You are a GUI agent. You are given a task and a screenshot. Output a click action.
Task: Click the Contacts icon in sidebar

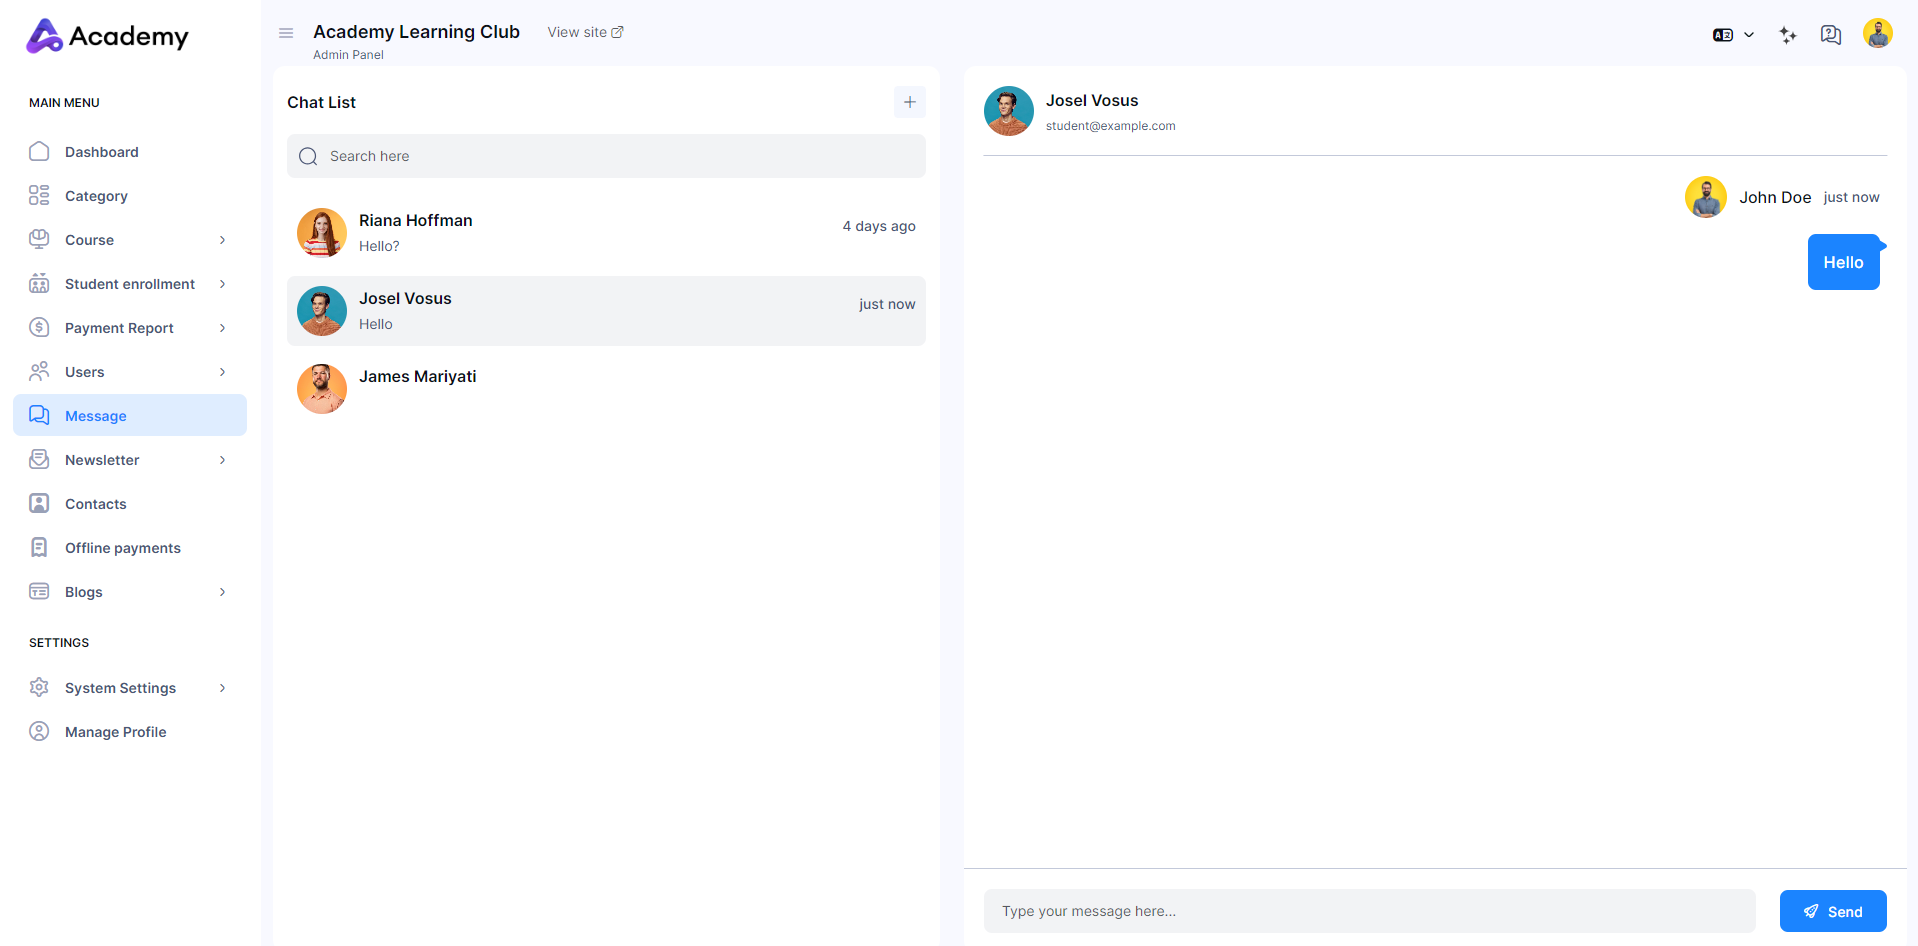tap(39, 504)
